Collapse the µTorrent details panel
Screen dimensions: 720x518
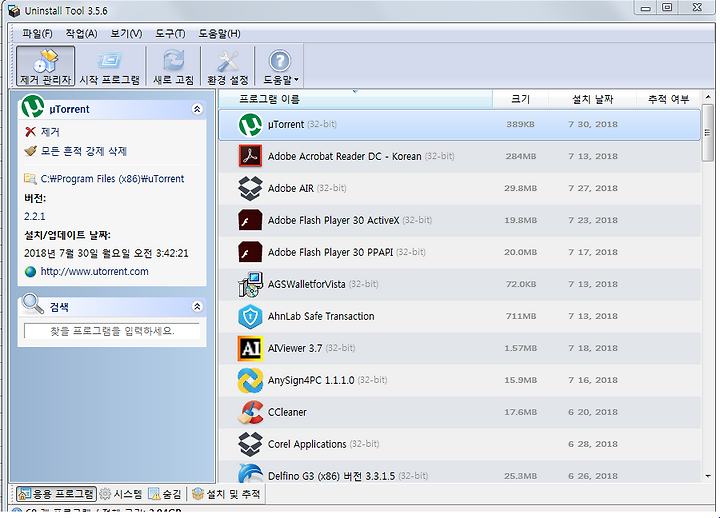pyautogui.click(x=197, y=109)
